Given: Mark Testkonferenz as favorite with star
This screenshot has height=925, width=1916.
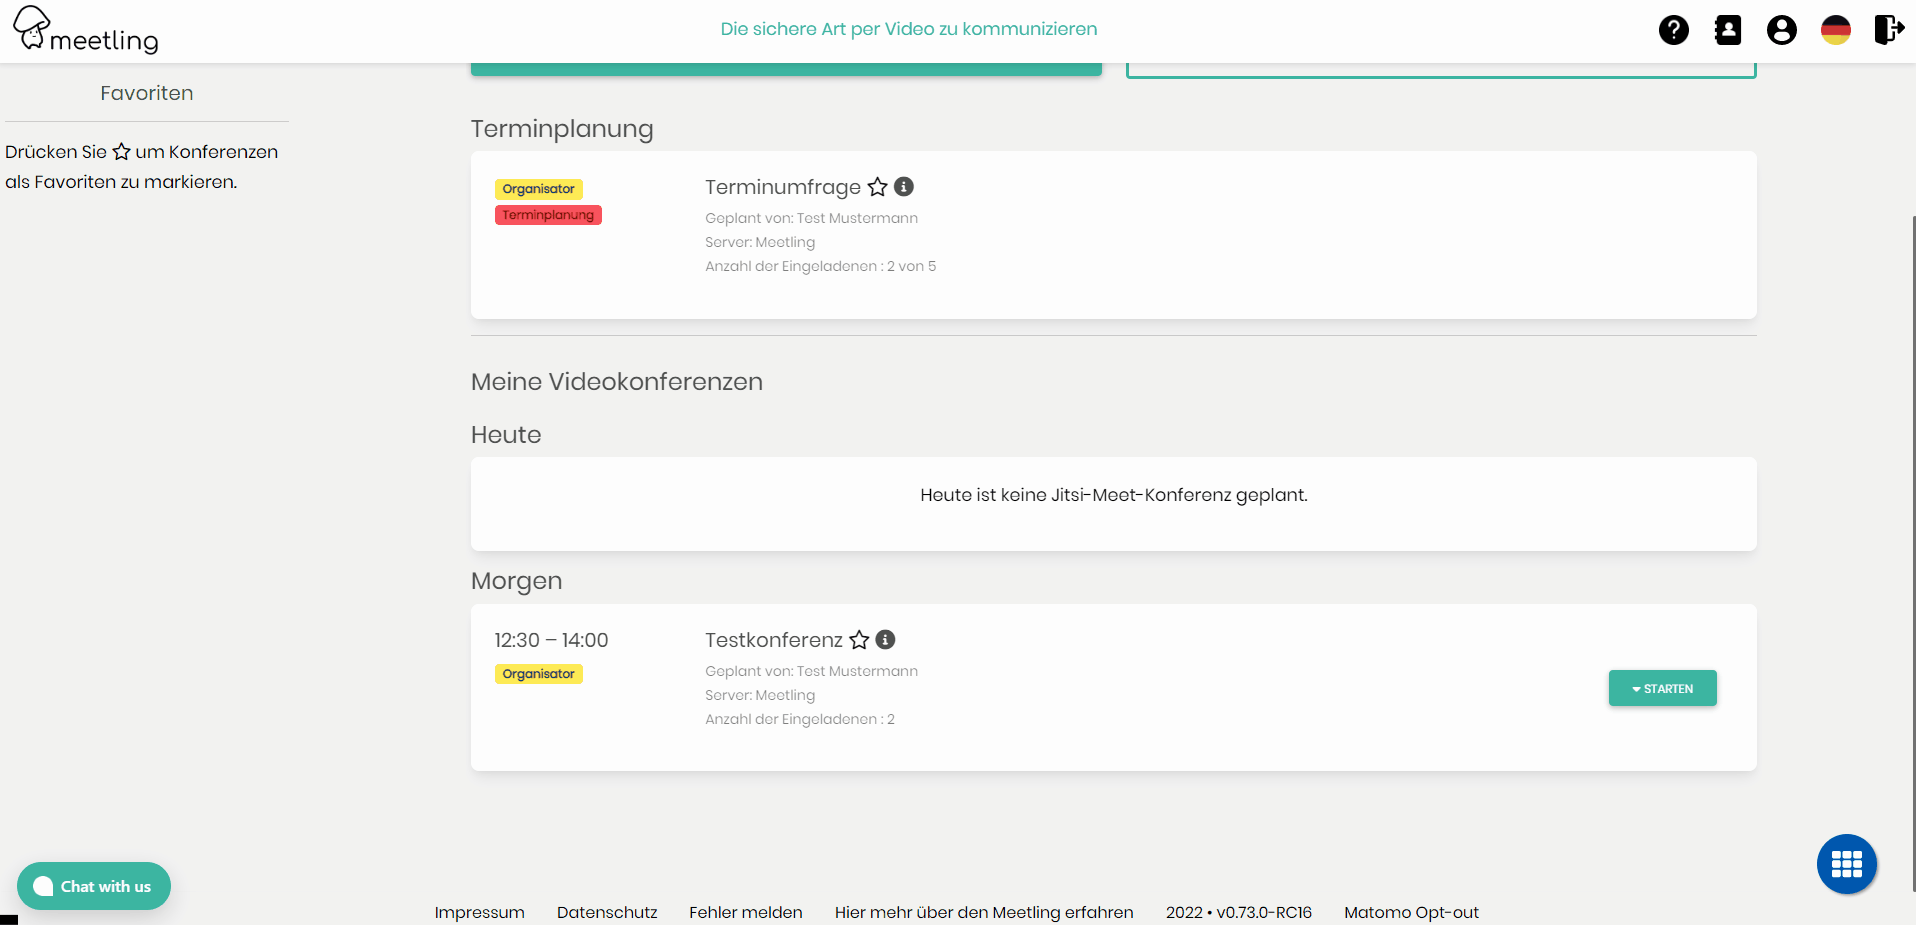Looking at the screenshot, I should pos(859,640).
